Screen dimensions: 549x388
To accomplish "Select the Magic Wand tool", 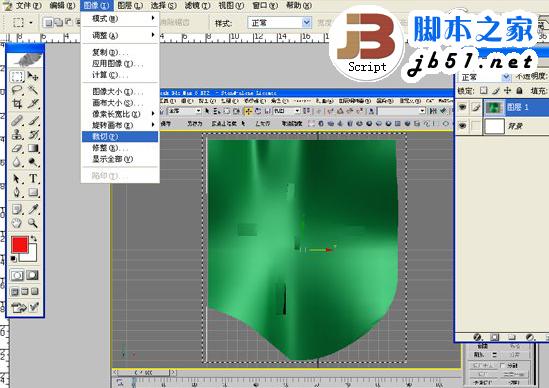I will click(x=33, y=90).
